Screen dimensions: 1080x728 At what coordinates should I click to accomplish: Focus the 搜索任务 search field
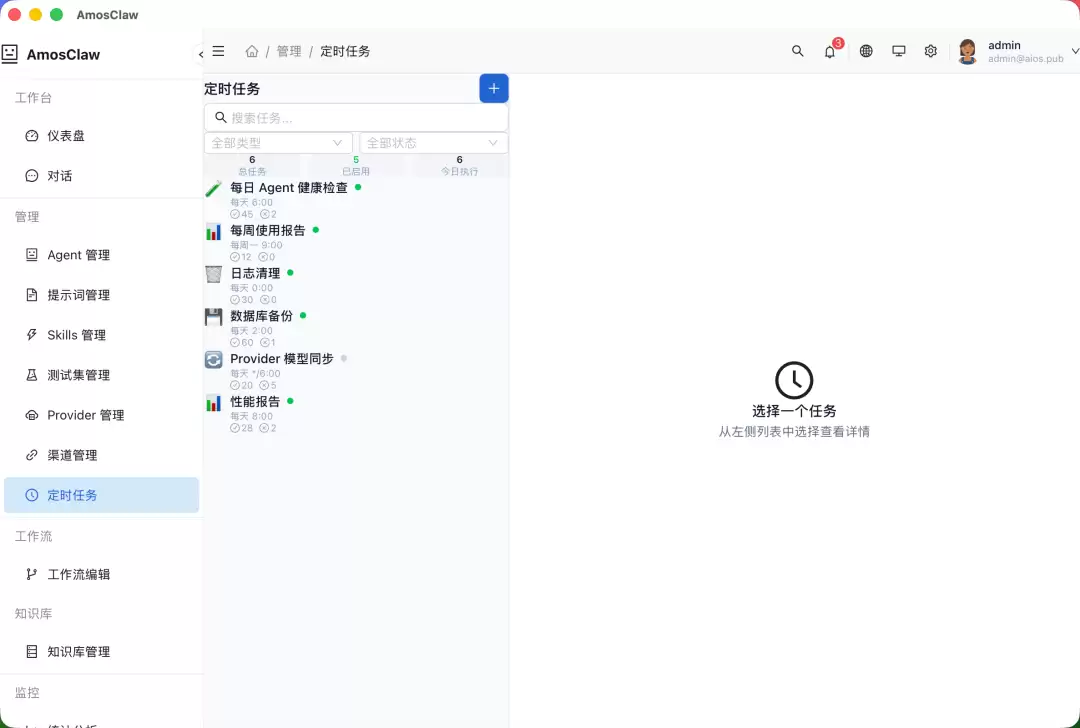tap(356, 118)
